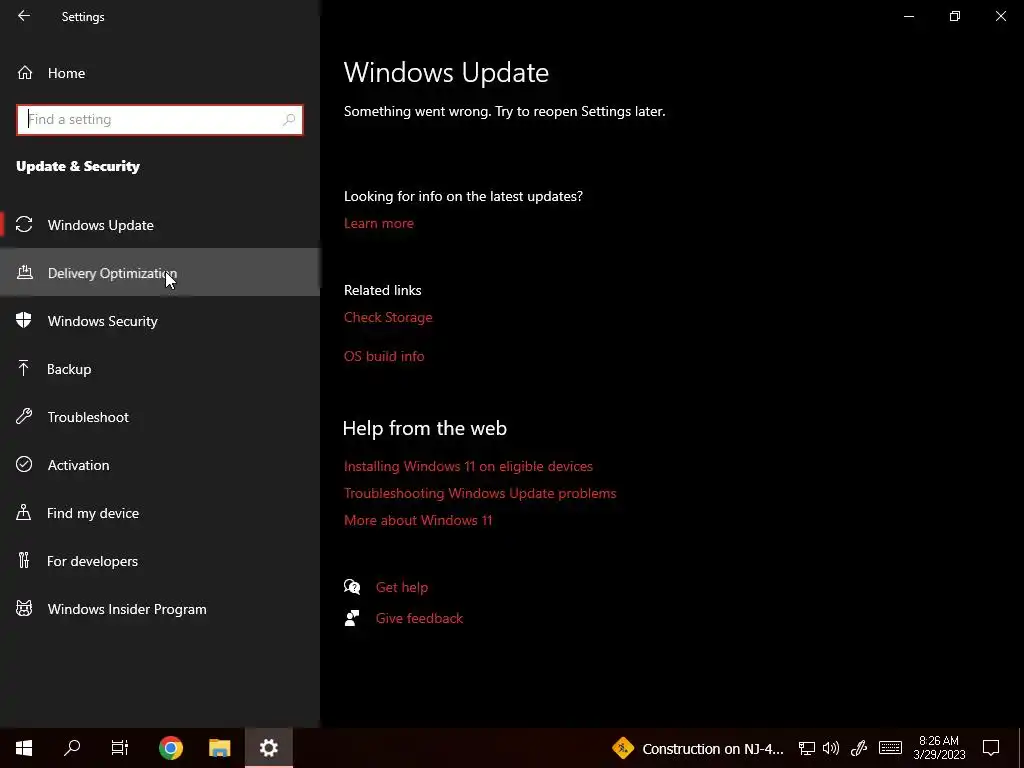
Task: Select For developers in the sidebar
Action: [160, 561]
